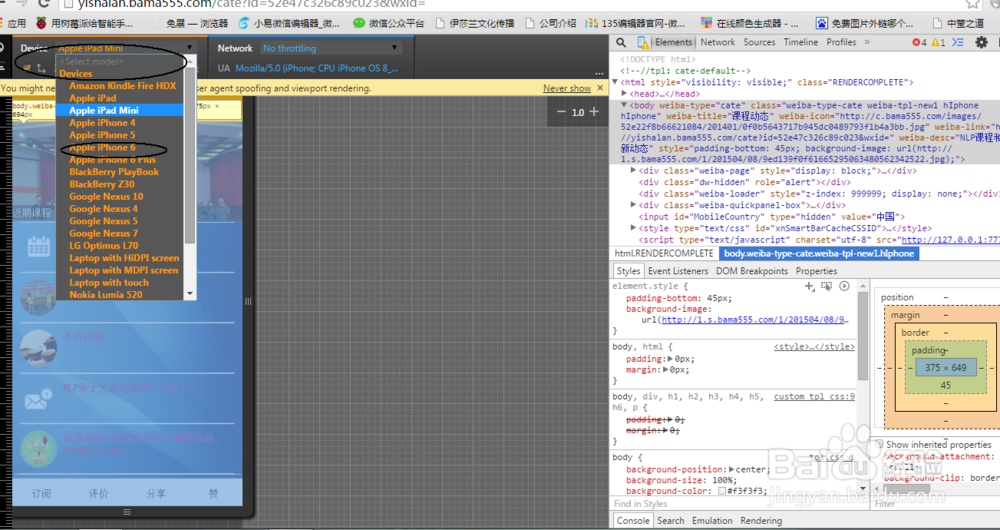
Task: Click the calendar icon in mobile page
Action: click(x=39, y=246)
